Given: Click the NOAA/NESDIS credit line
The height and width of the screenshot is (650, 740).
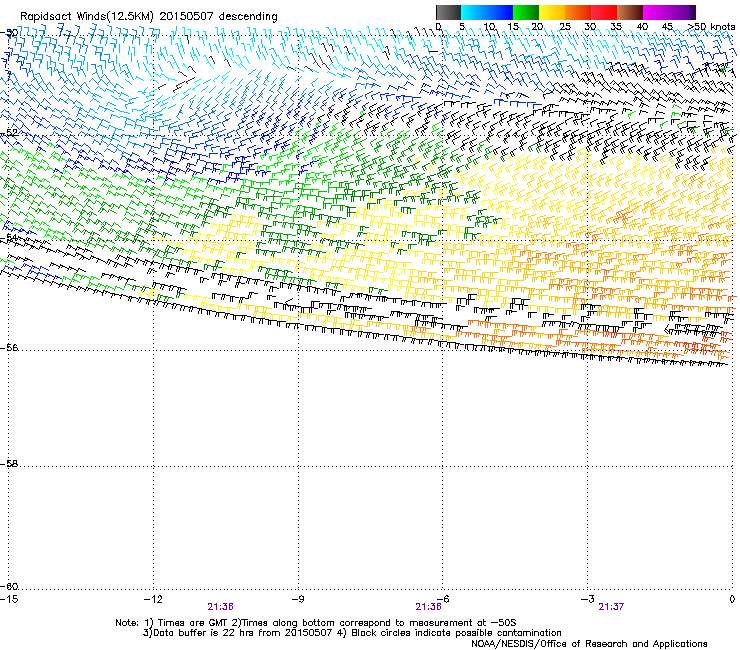Looking at the screenshot, I should pyautogui.click(x=589, y=644).
